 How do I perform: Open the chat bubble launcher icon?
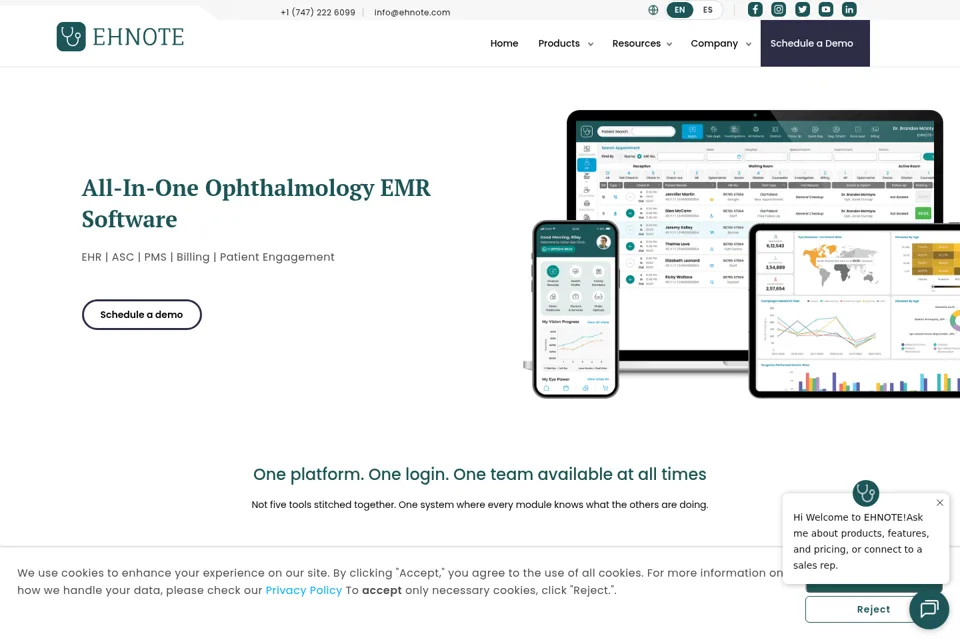point(929,609)
